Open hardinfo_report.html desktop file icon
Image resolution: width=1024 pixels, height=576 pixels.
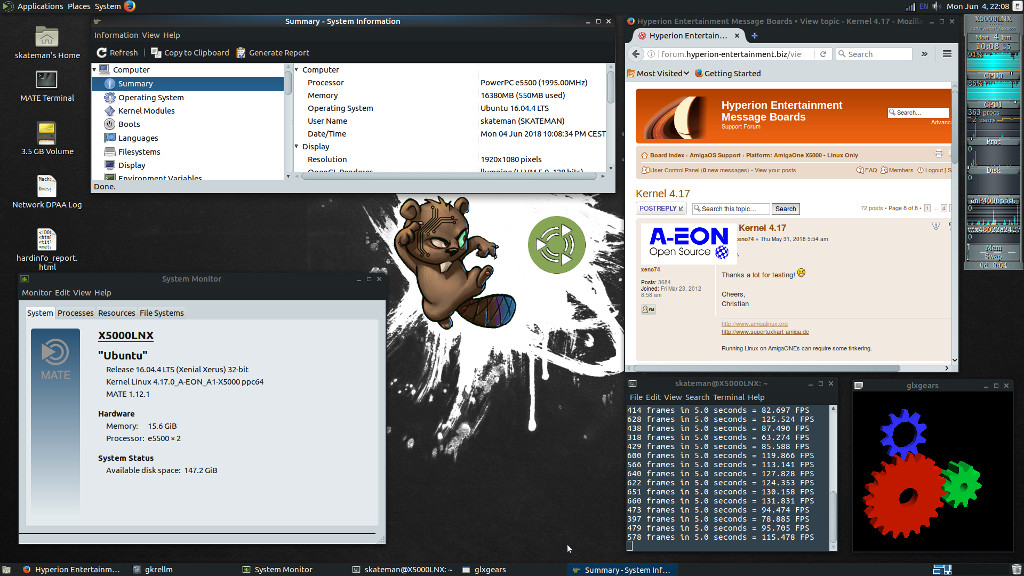pyautogui.click(x=46, y=240)
